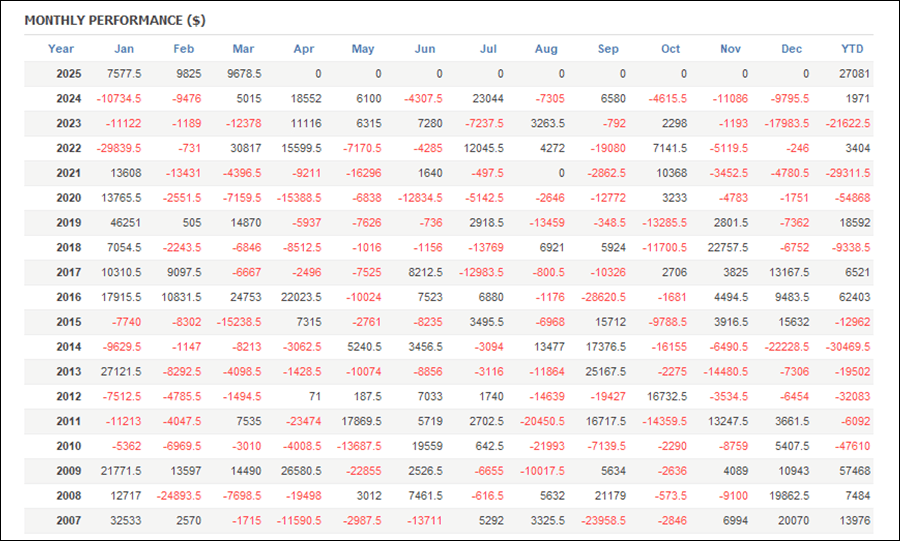
Task: Select the 2021 year row label
Action: click(69, 173)
